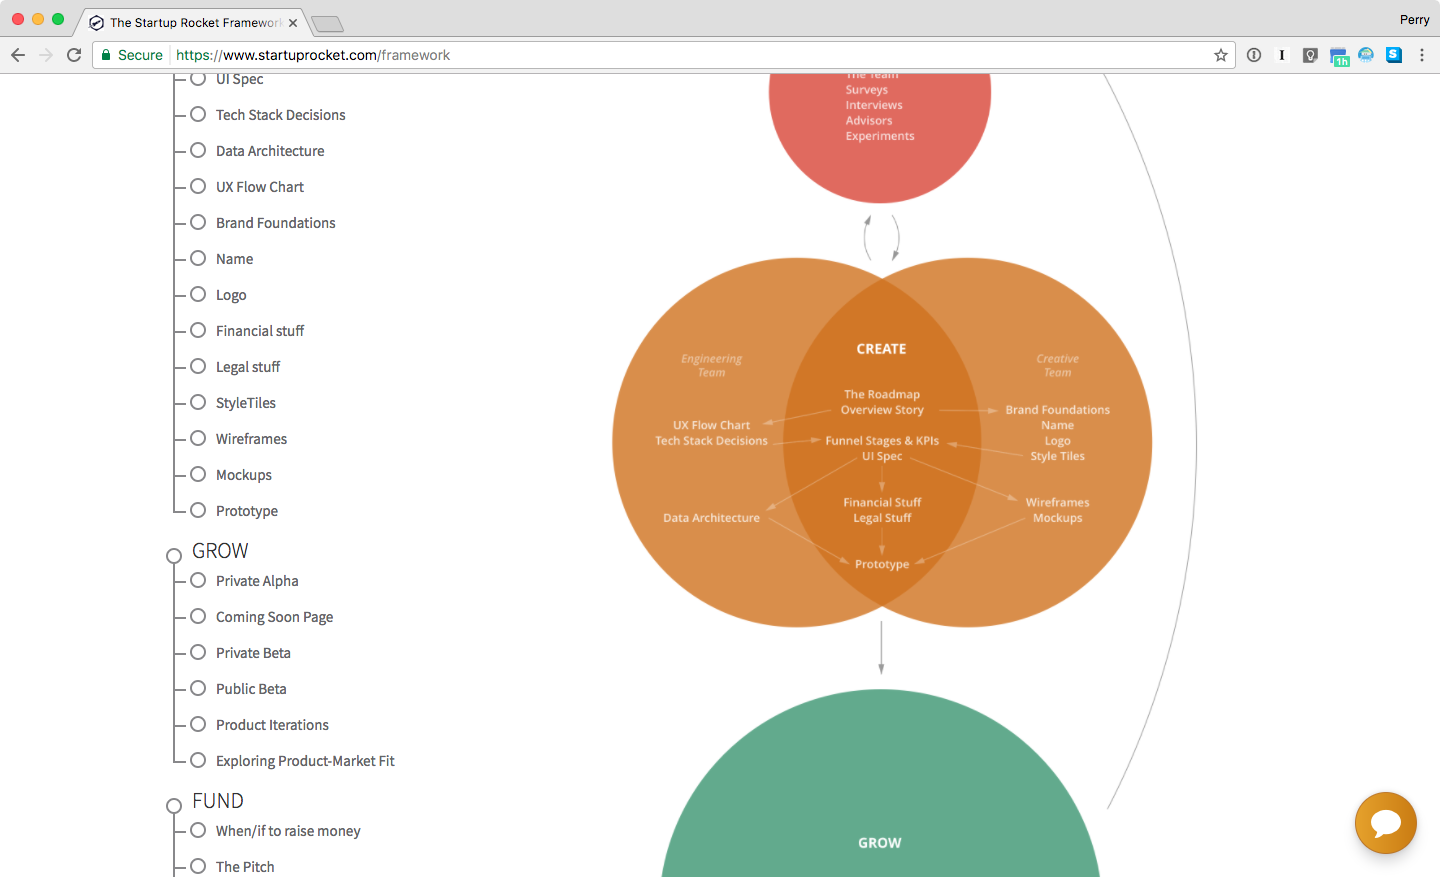Image resolution: width=1440 pixels, height=877 pixels.
Task: Click 'UX Flow Chart' in orange diagram
Action: 711,425
